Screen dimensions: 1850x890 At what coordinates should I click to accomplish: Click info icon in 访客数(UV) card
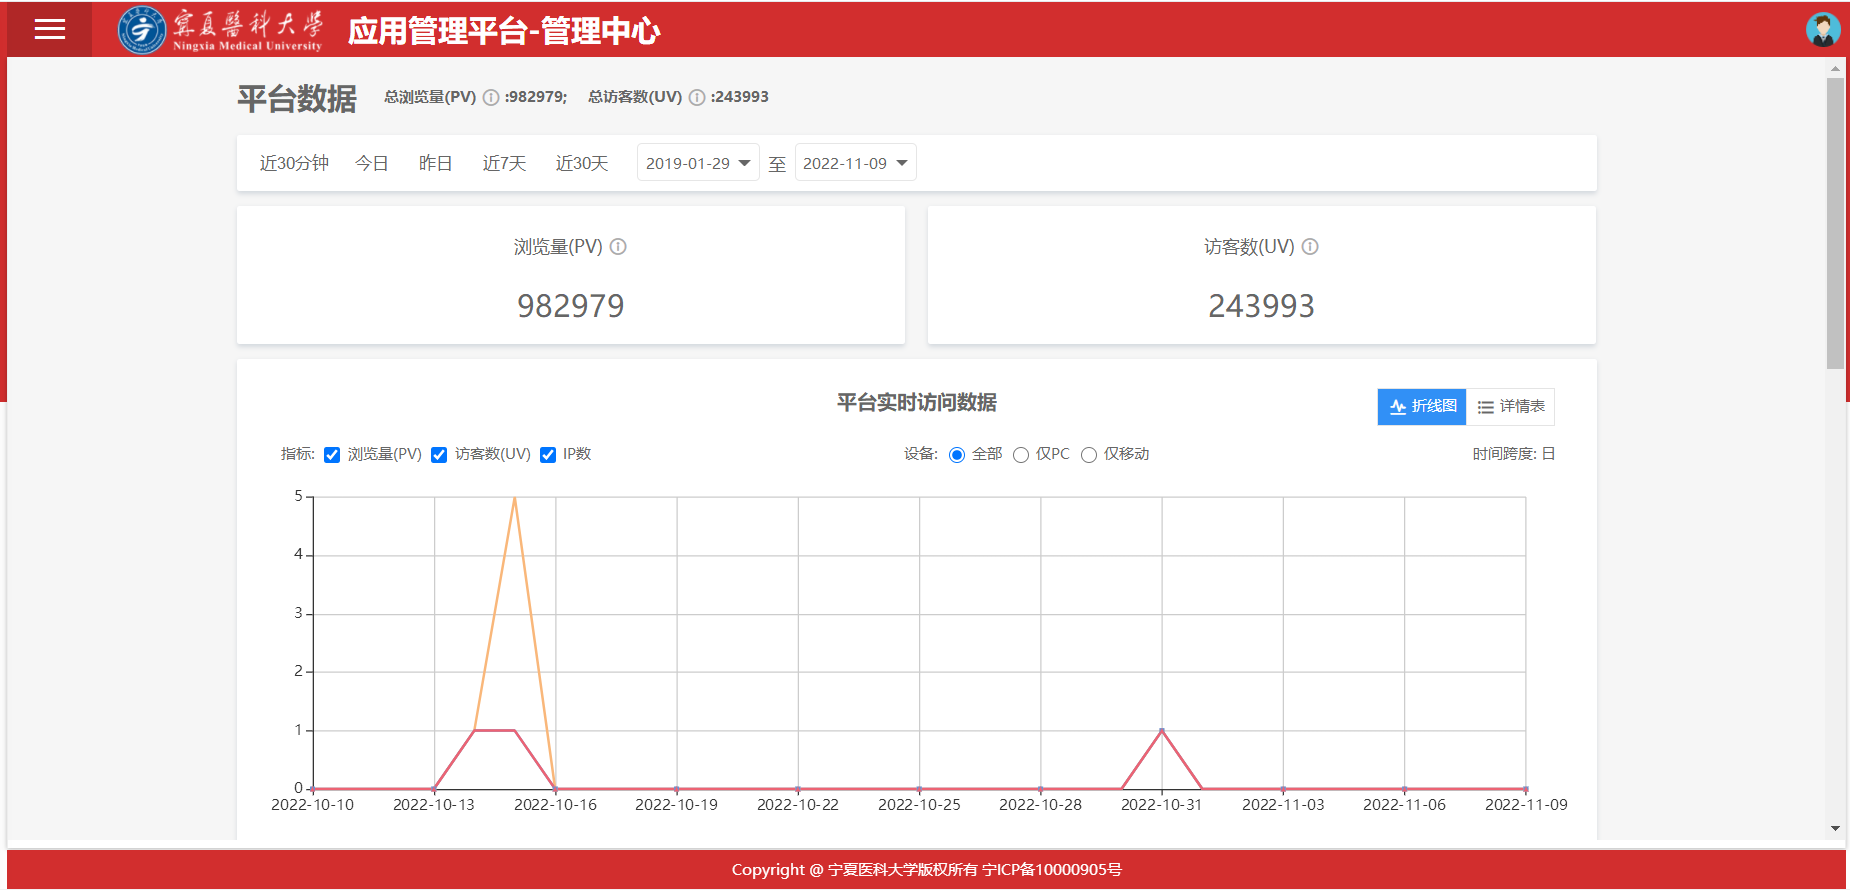[1310, 246]
